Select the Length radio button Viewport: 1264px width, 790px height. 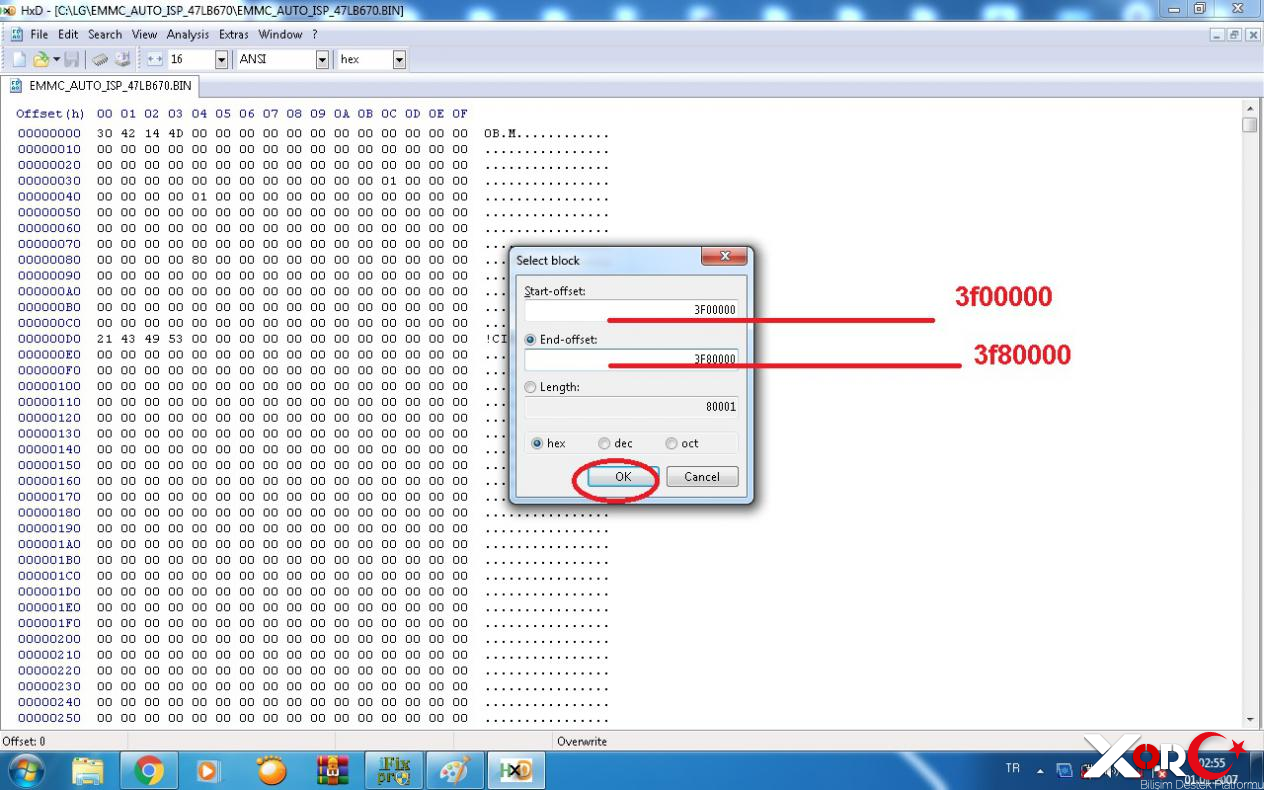click(x=531, y=387)
